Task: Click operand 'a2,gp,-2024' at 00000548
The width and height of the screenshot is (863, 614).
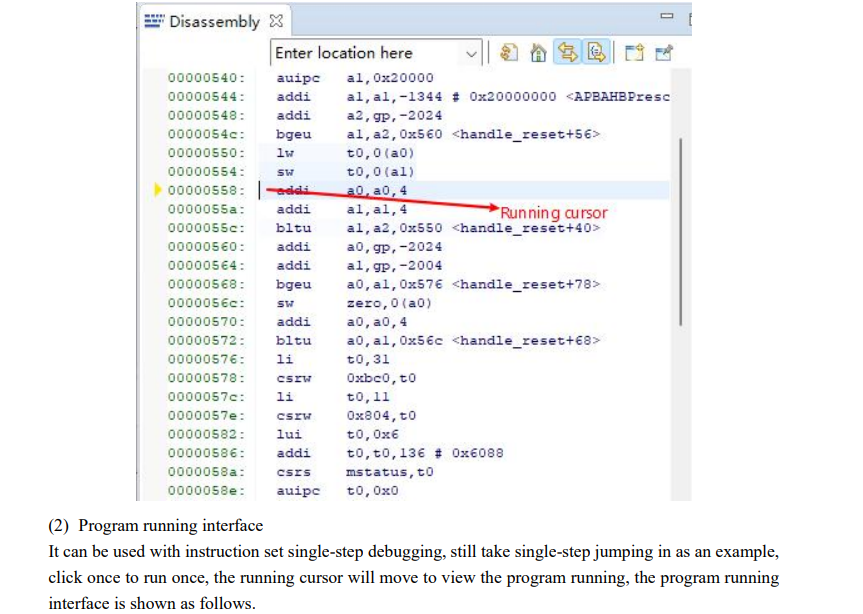Action: click(394, 116)
